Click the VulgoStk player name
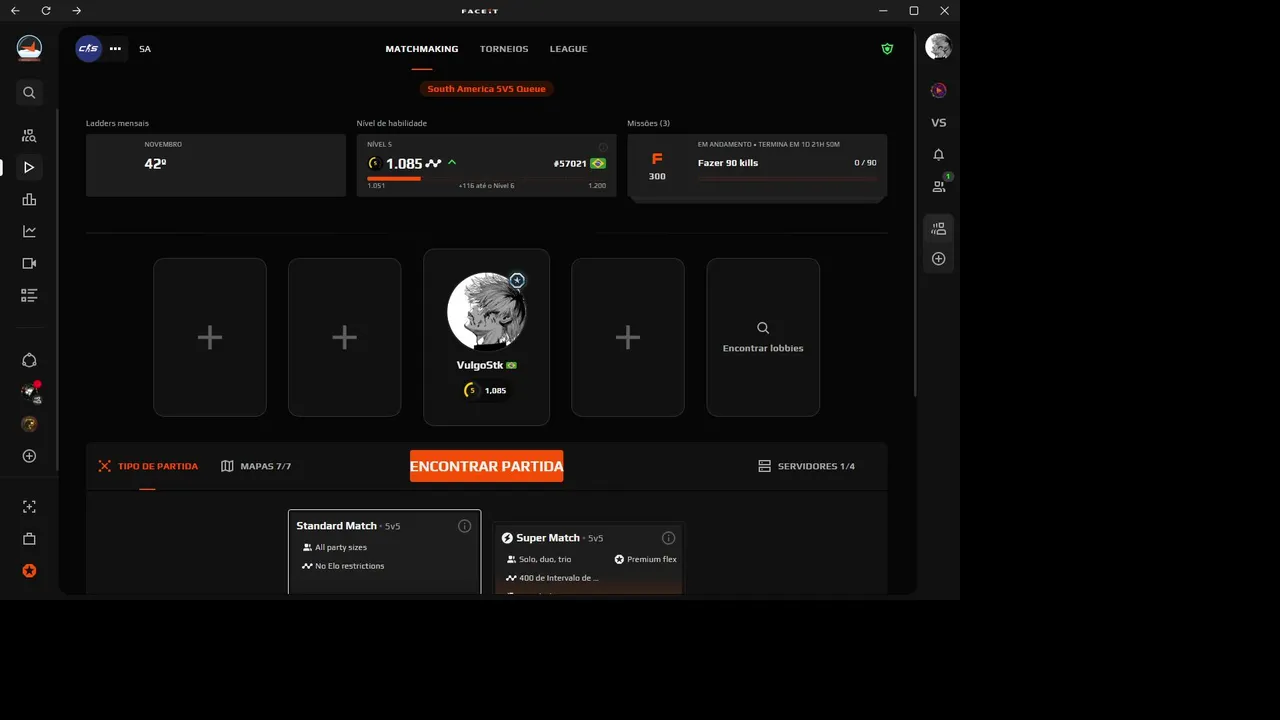Image resolution: width=1280 pixels, height=720 pixels. coord(480,365)
